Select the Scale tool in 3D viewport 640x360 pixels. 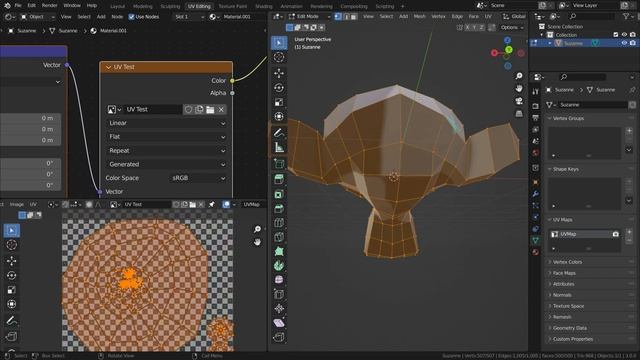(279, 102)
